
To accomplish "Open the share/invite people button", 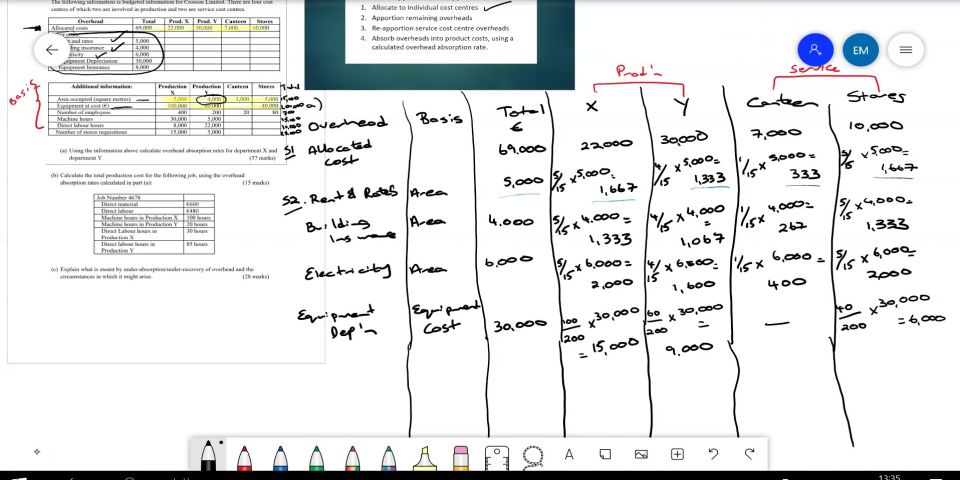I will click(815, 49).
